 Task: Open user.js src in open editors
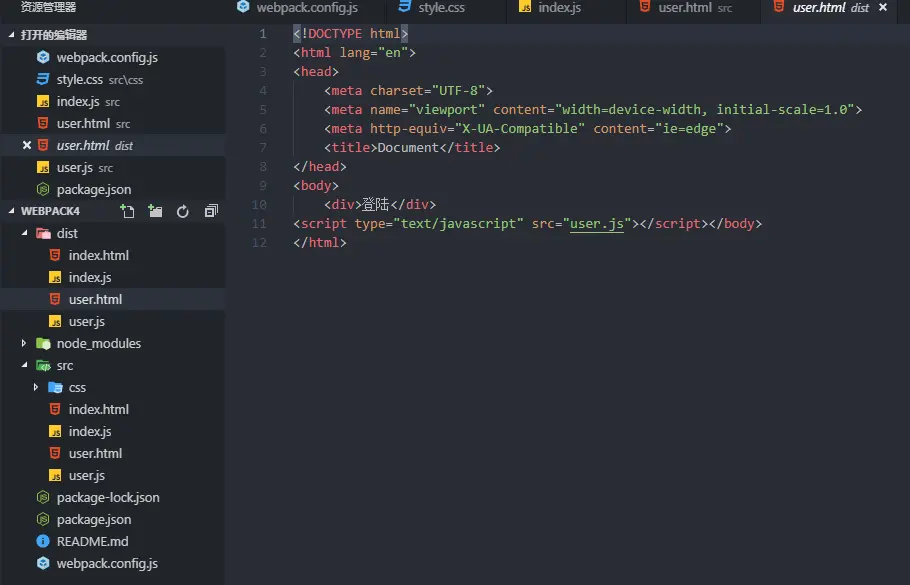click(x=113, y=168)
